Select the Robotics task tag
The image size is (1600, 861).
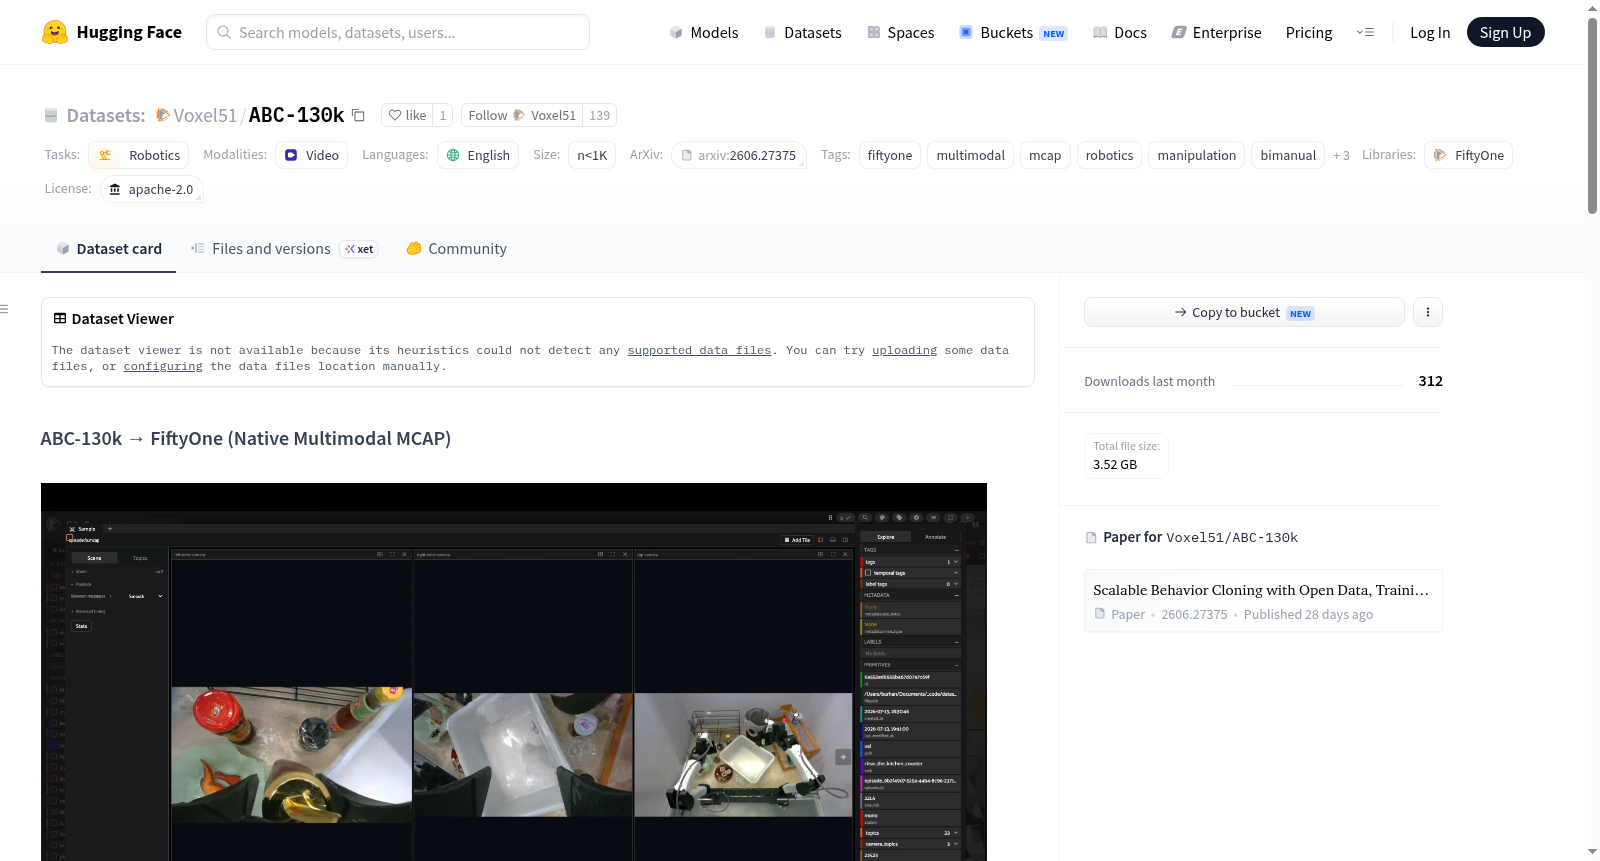coord(139,155)
